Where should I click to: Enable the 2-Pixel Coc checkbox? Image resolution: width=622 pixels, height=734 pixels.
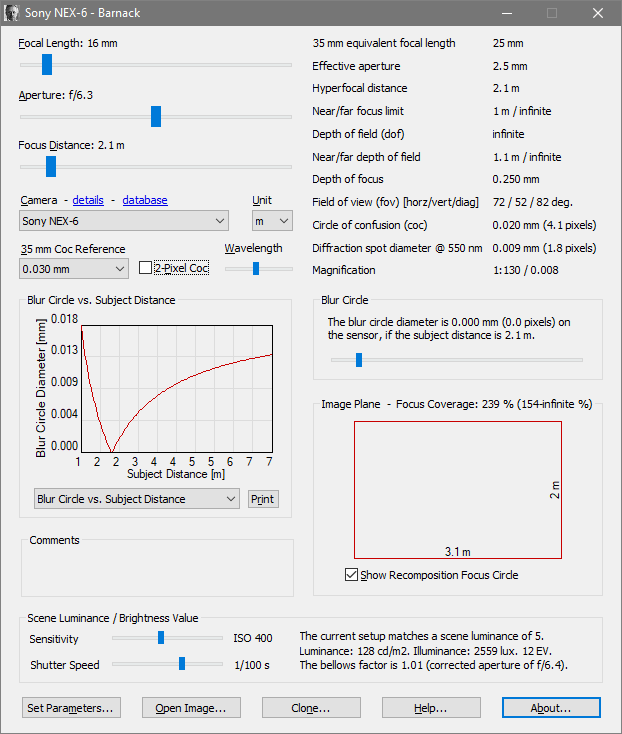coord(146,268)
